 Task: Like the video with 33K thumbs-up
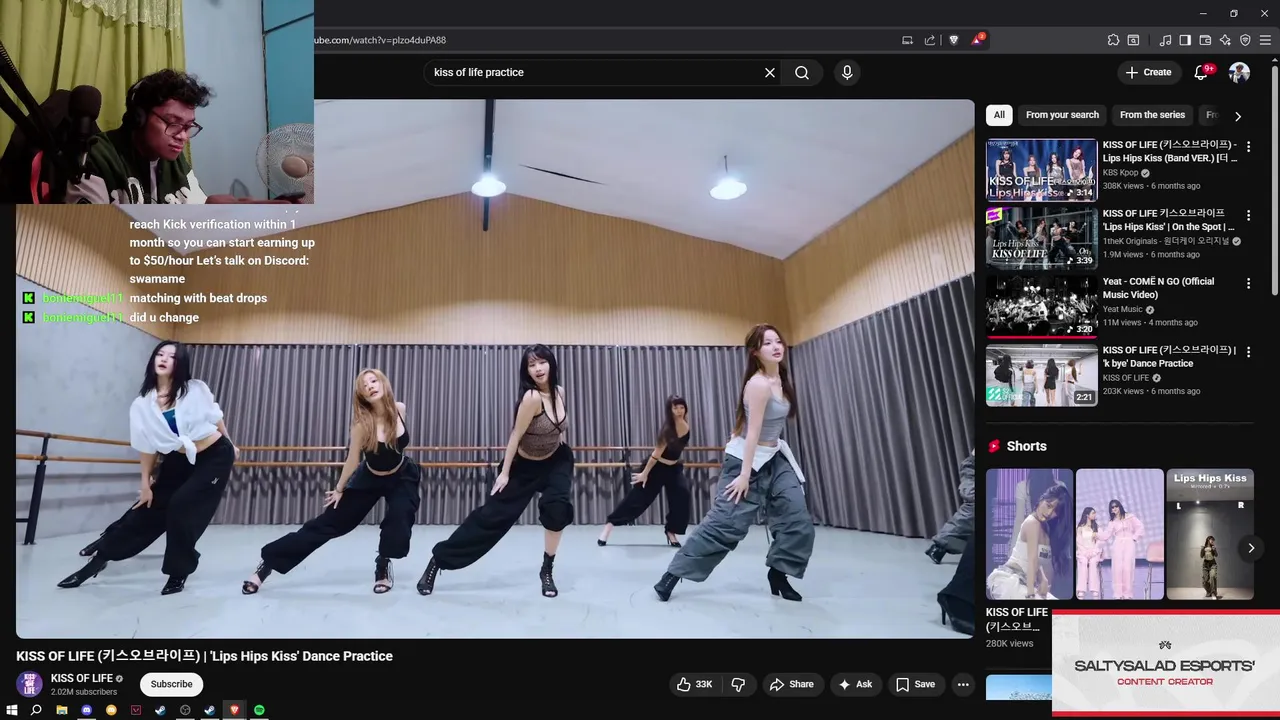pos(694,684)
